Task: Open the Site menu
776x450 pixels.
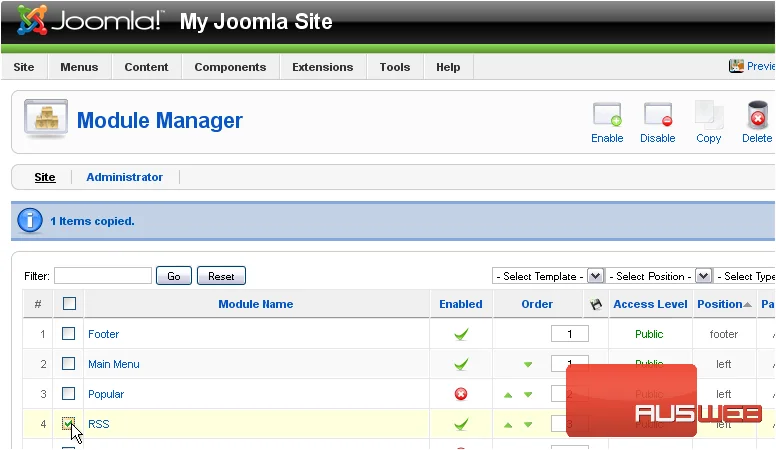Action: point(24,67)
